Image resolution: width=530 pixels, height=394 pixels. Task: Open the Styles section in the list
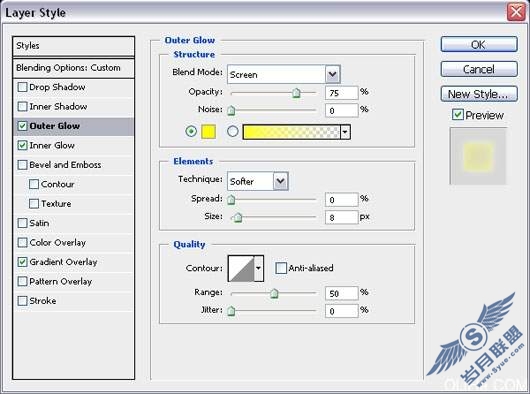coord(73,46)
